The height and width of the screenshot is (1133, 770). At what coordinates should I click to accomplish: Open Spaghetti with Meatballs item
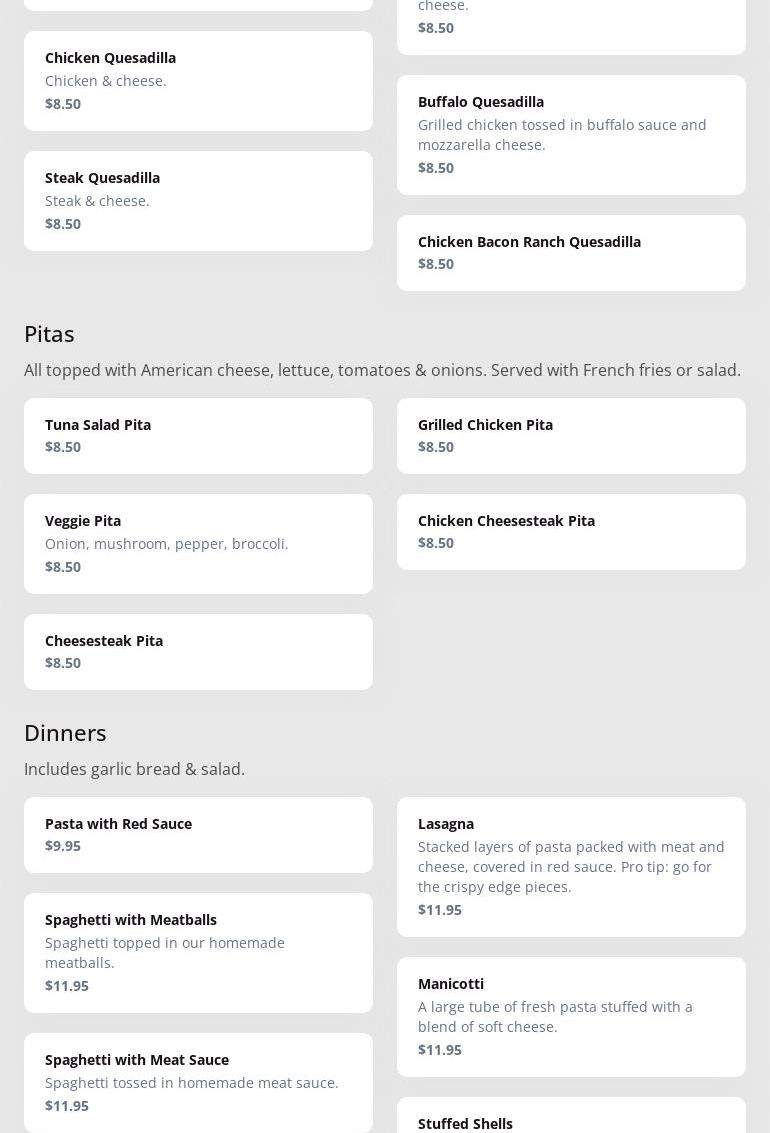coord(198,953)
